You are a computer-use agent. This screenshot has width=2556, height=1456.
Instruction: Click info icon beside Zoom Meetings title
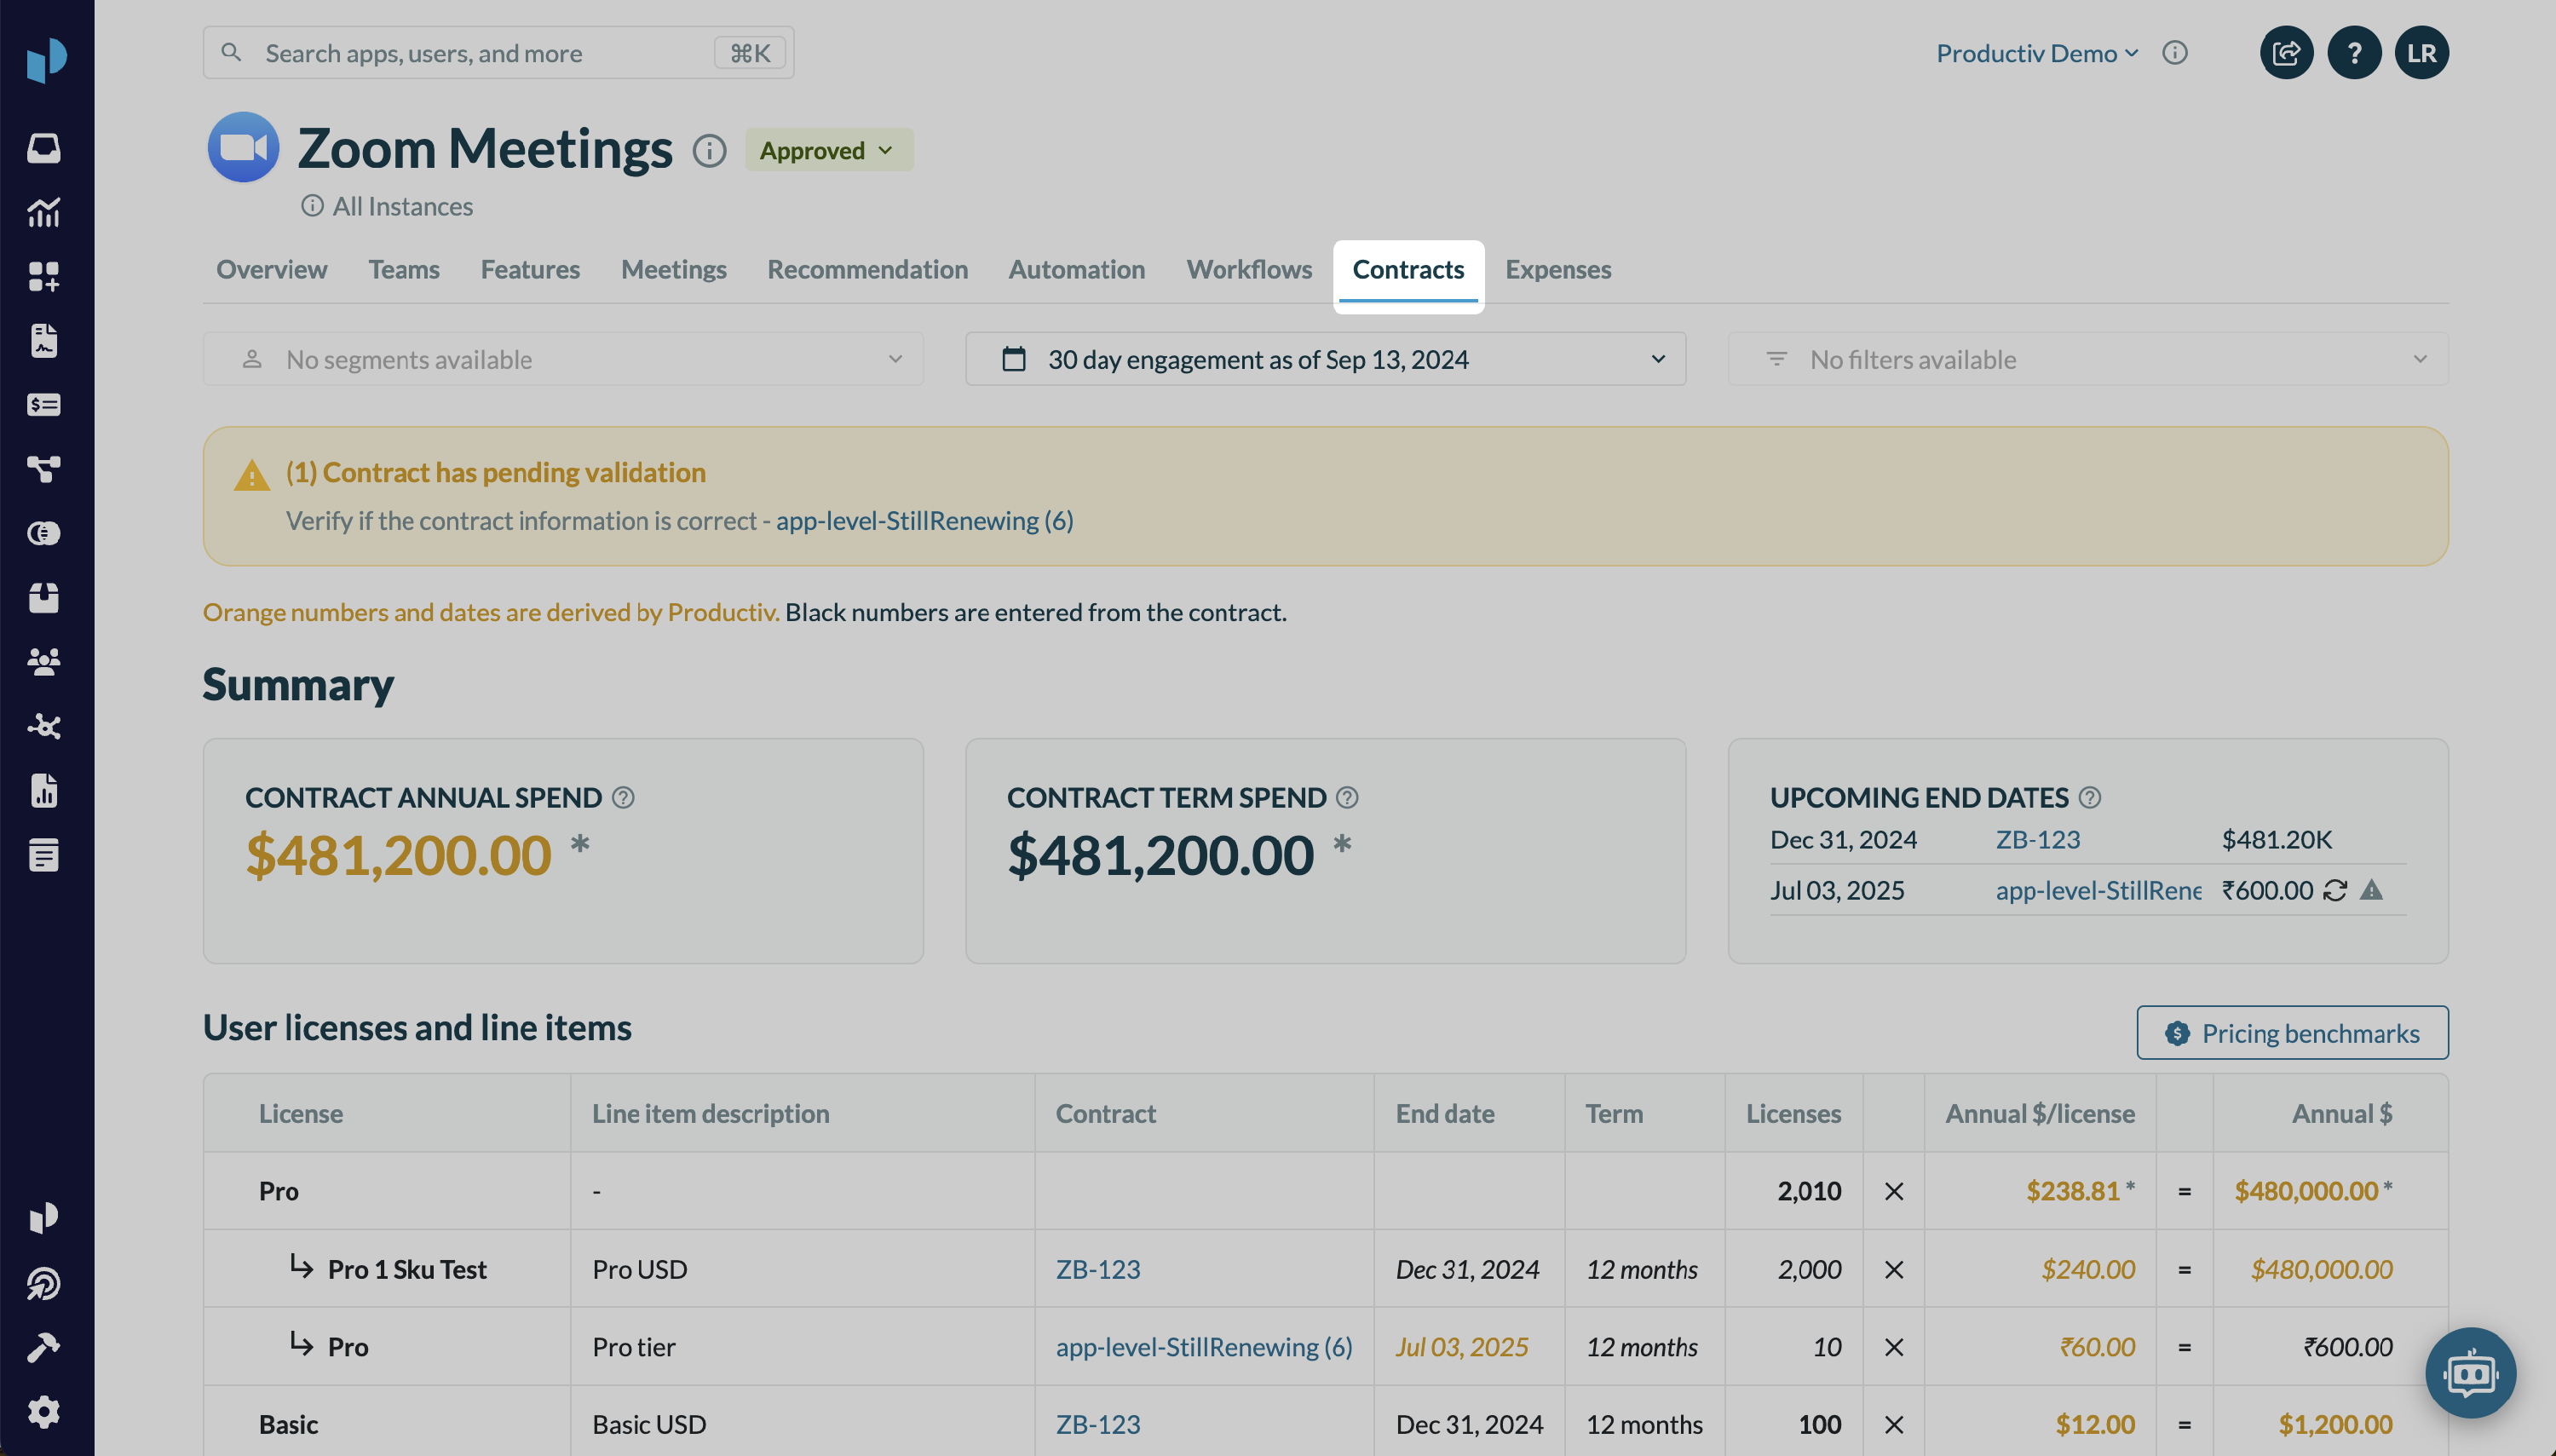709,151
